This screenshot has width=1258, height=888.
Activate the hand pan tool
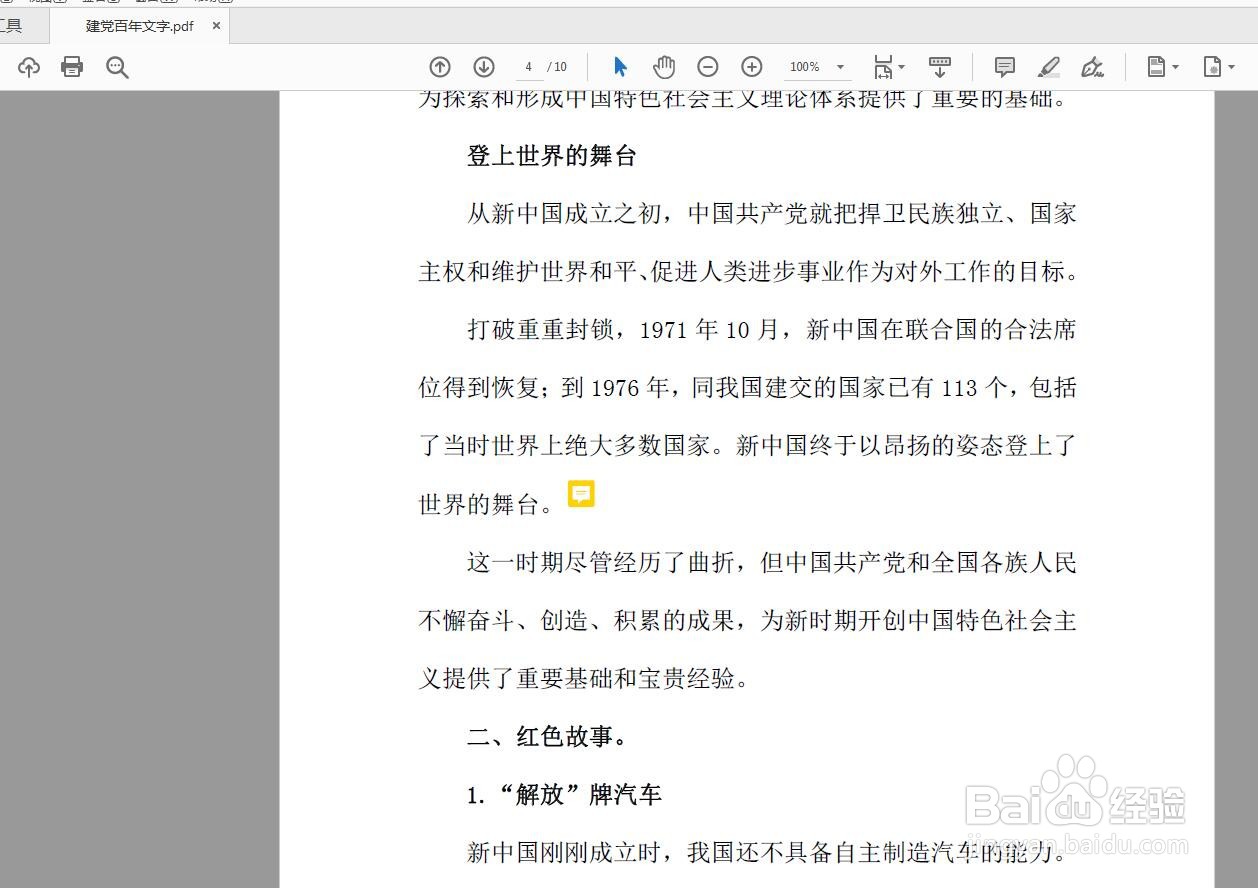click(664, 67)
